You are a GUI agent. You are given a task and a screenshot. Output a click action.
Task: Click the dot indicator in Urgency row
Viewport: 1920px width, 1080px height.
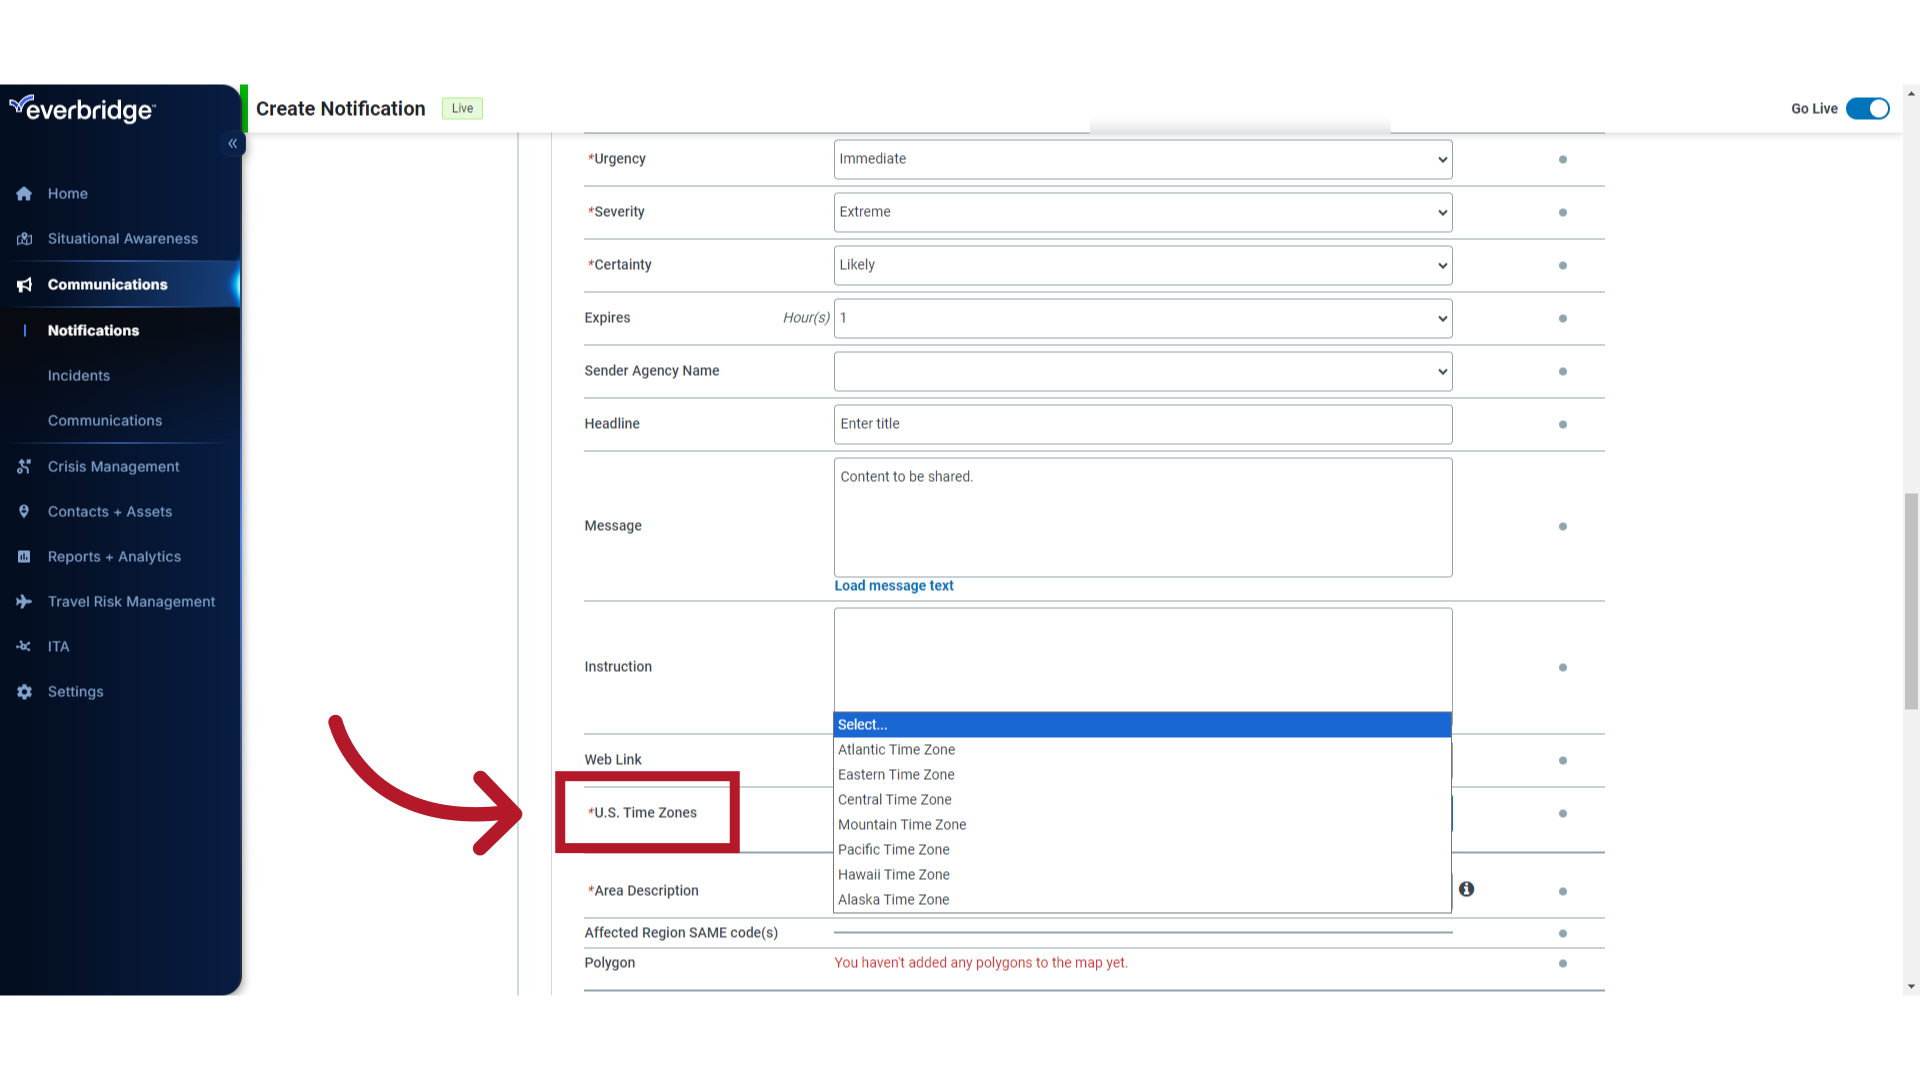click(x=1562, y=160)
